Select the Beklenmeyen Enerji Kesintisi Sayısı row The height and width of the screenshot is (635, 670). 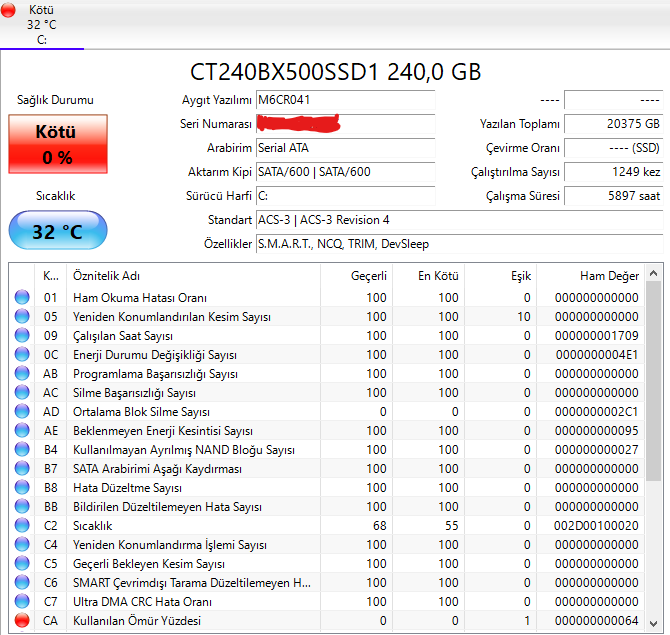(327, 431)
